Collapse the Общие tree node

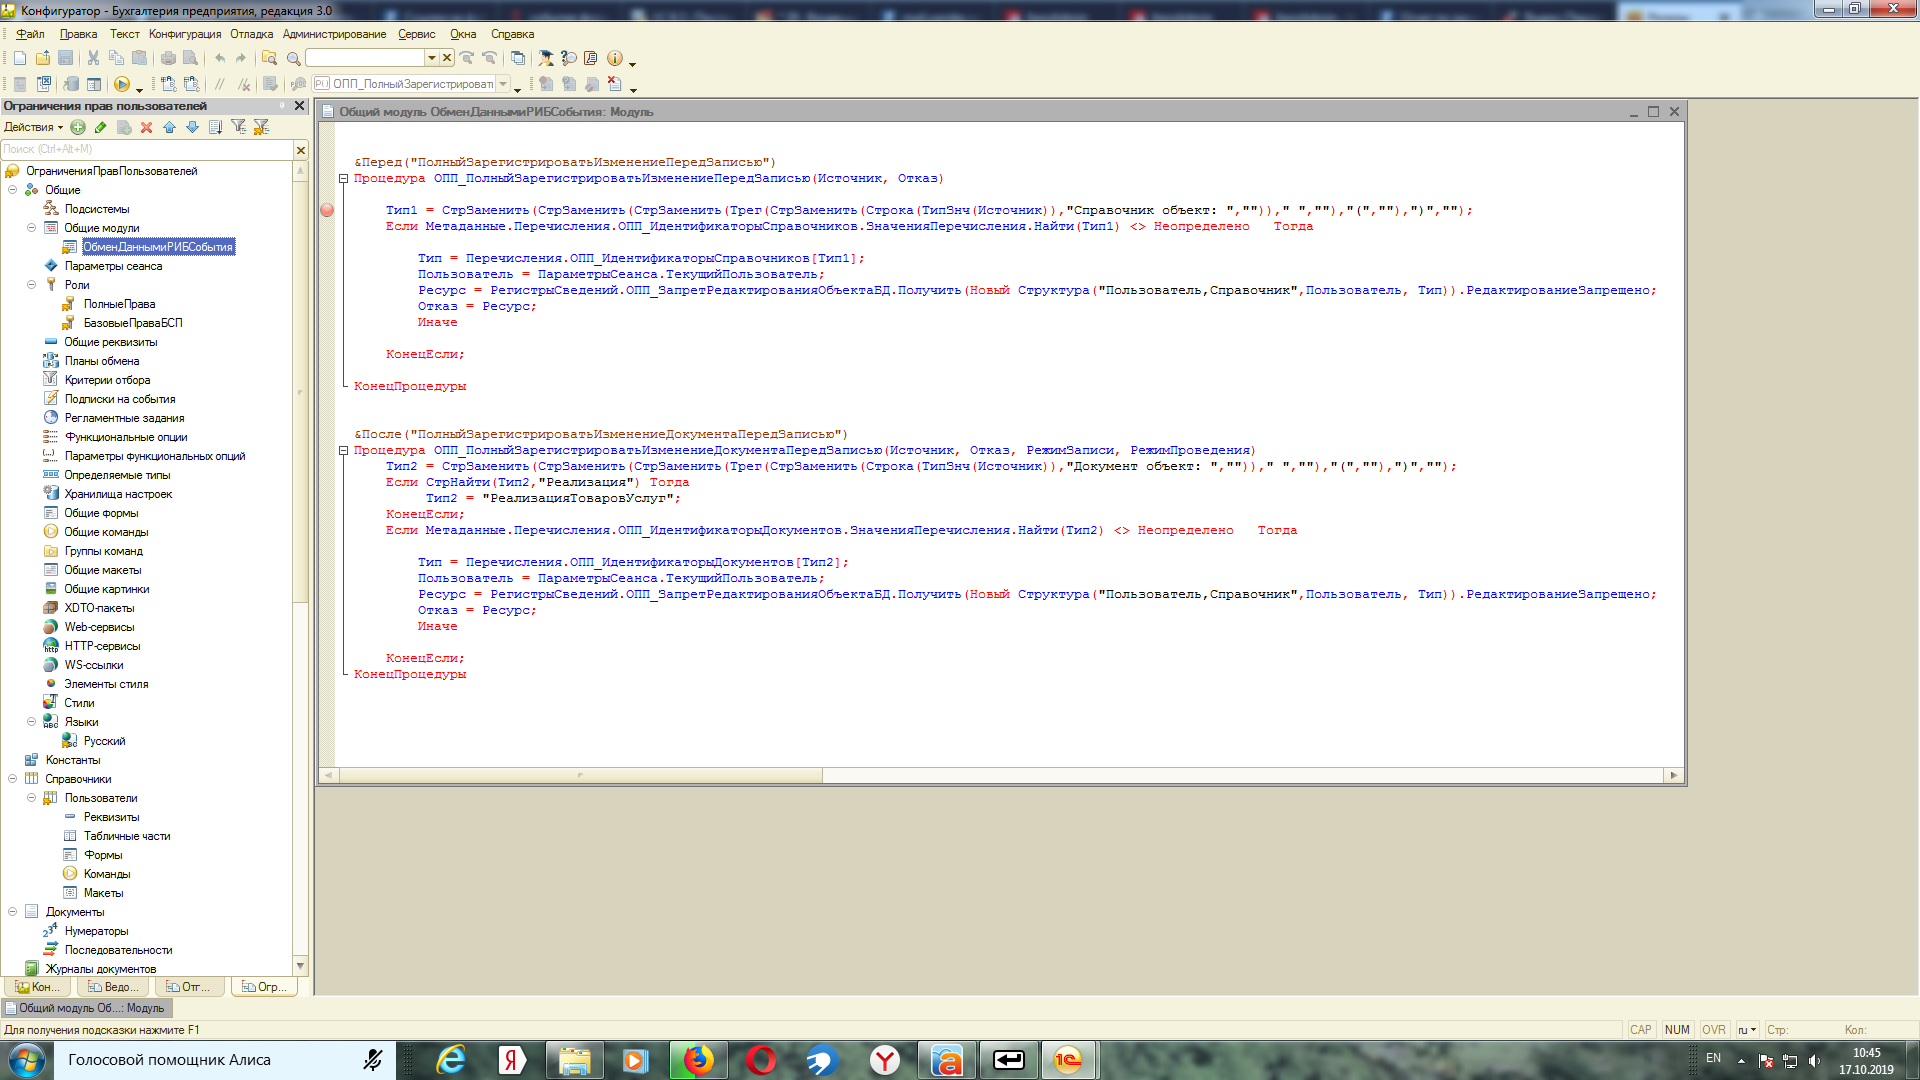[x=13, y=190]
